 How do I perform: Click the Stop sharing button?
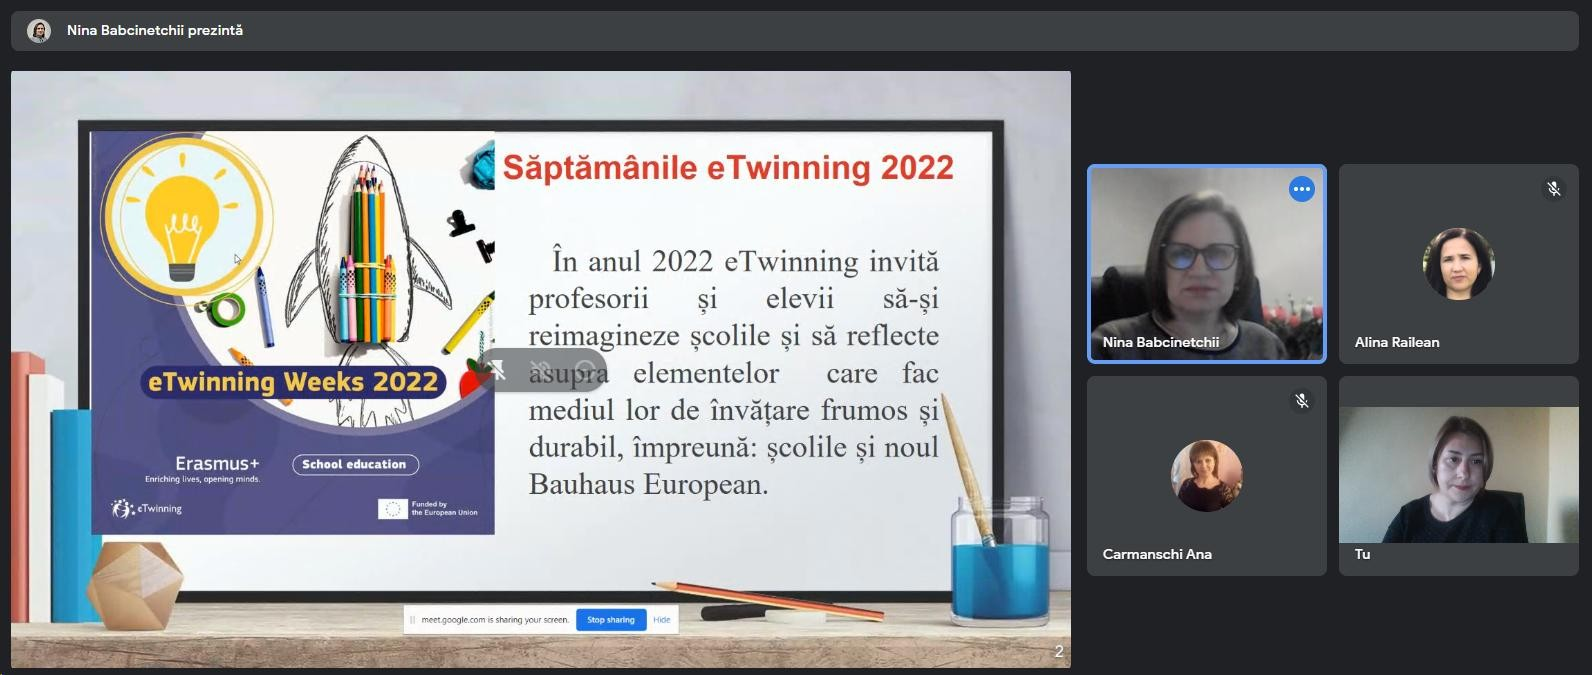tap(611, 620)
